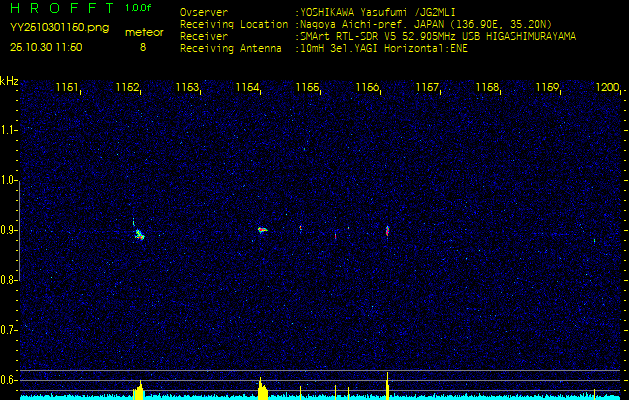Screen dimensions: 629x400
Task: Click the HROFFT title text
Action: [61, 8]
